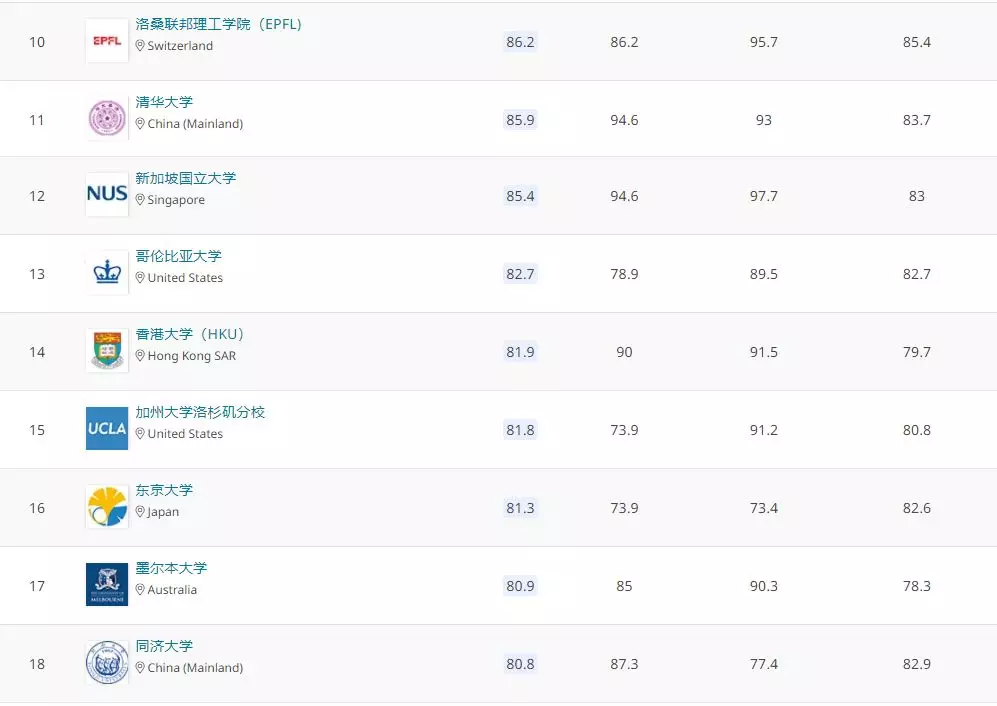Click the 81.8 score cell for UCLA
The height and width of the screenshot is (706, 997).
(519, 429)
